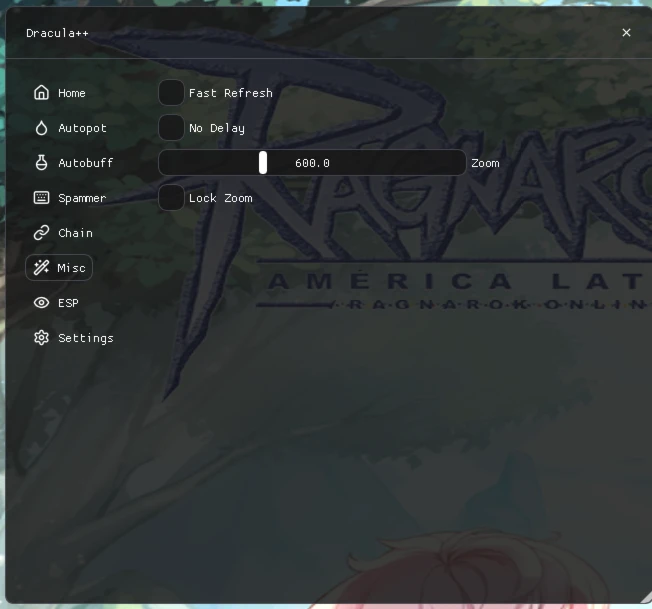The width and height of the screenshot is (652, 609).
Task: Click the window resize grip corner
Action: click(x=646, y=597)
